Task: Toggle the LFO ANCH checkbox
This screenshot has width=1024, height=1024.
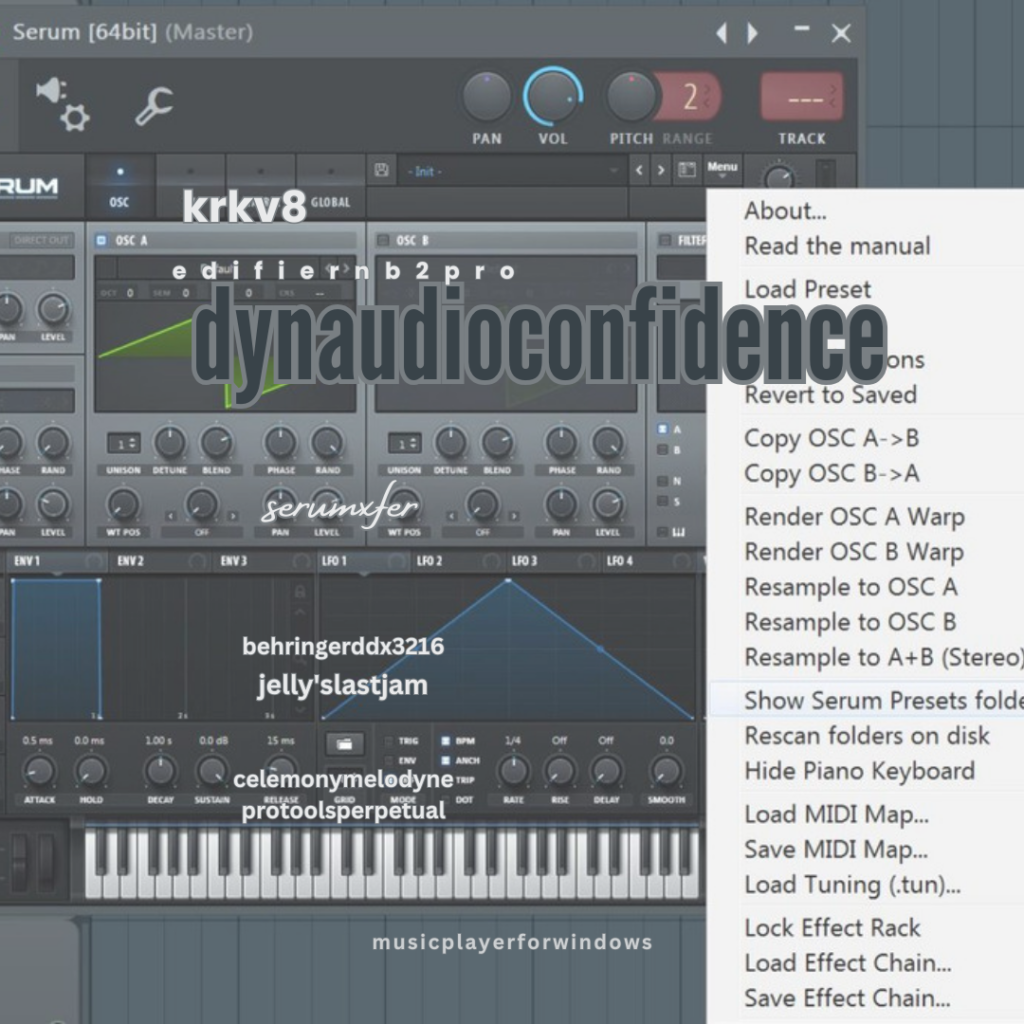Action: [445, 760]
